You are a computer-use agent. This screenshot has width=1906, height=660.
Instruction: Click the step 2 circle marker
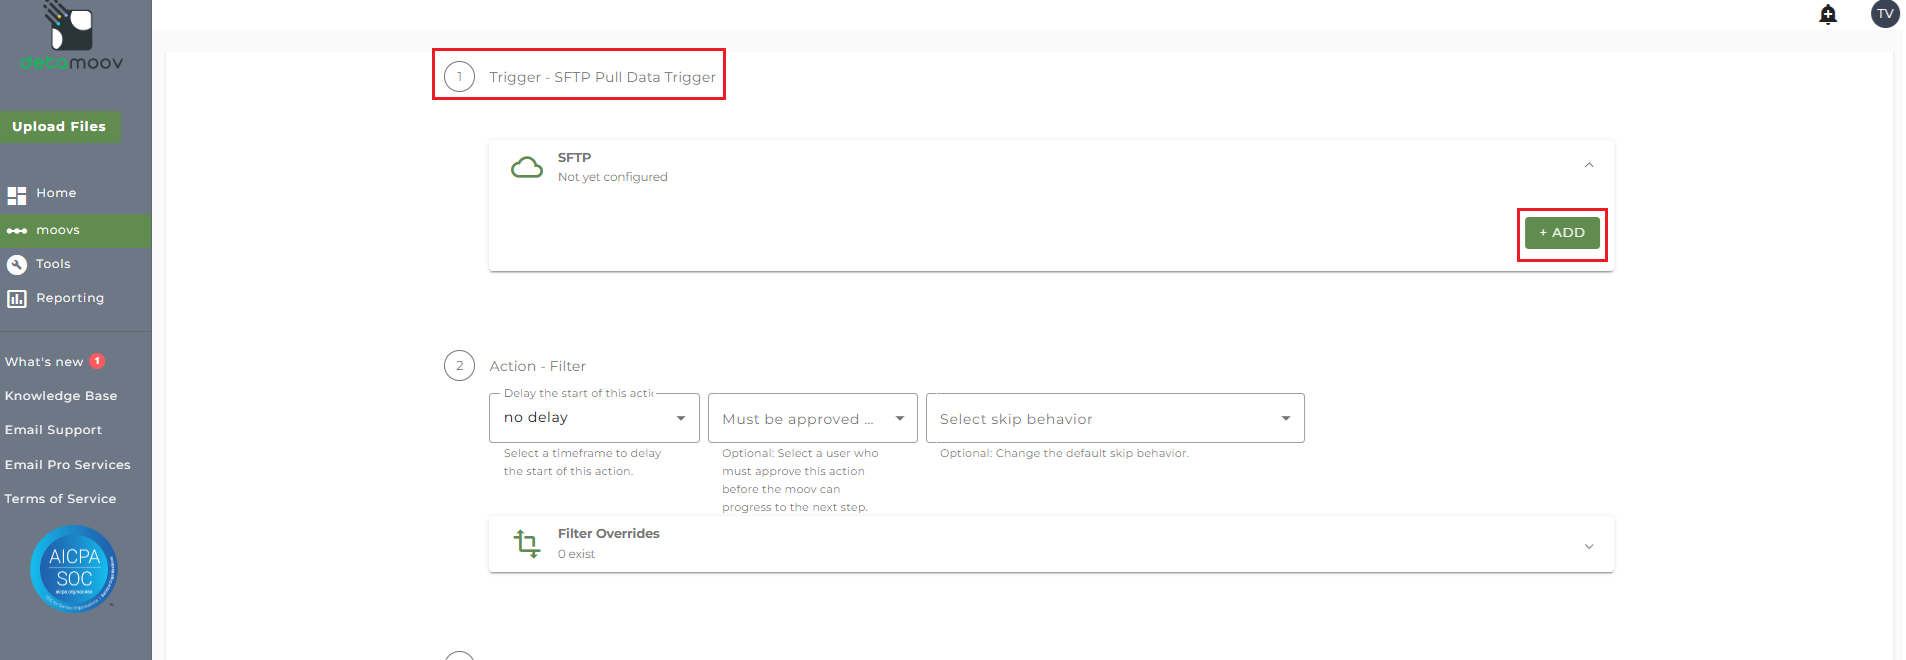click(x=459, y=366)
